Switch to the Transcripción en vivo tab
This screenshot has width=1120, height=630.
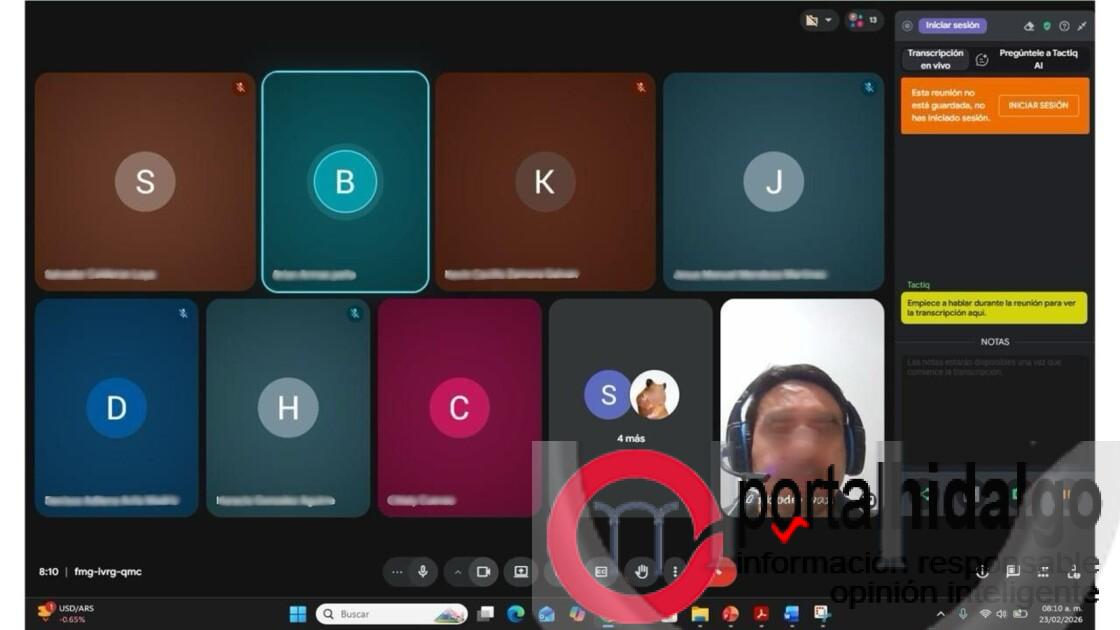pos(935,59)
